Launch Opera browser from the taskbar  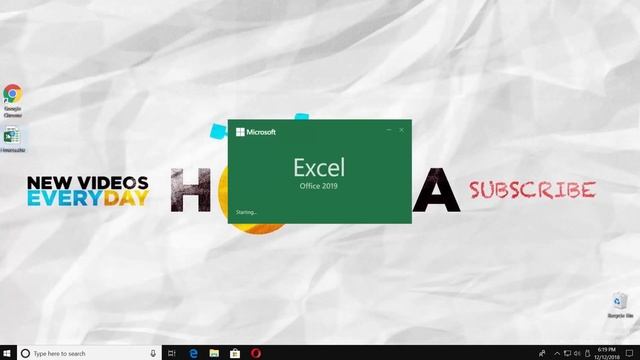click(x=256, y=353)
